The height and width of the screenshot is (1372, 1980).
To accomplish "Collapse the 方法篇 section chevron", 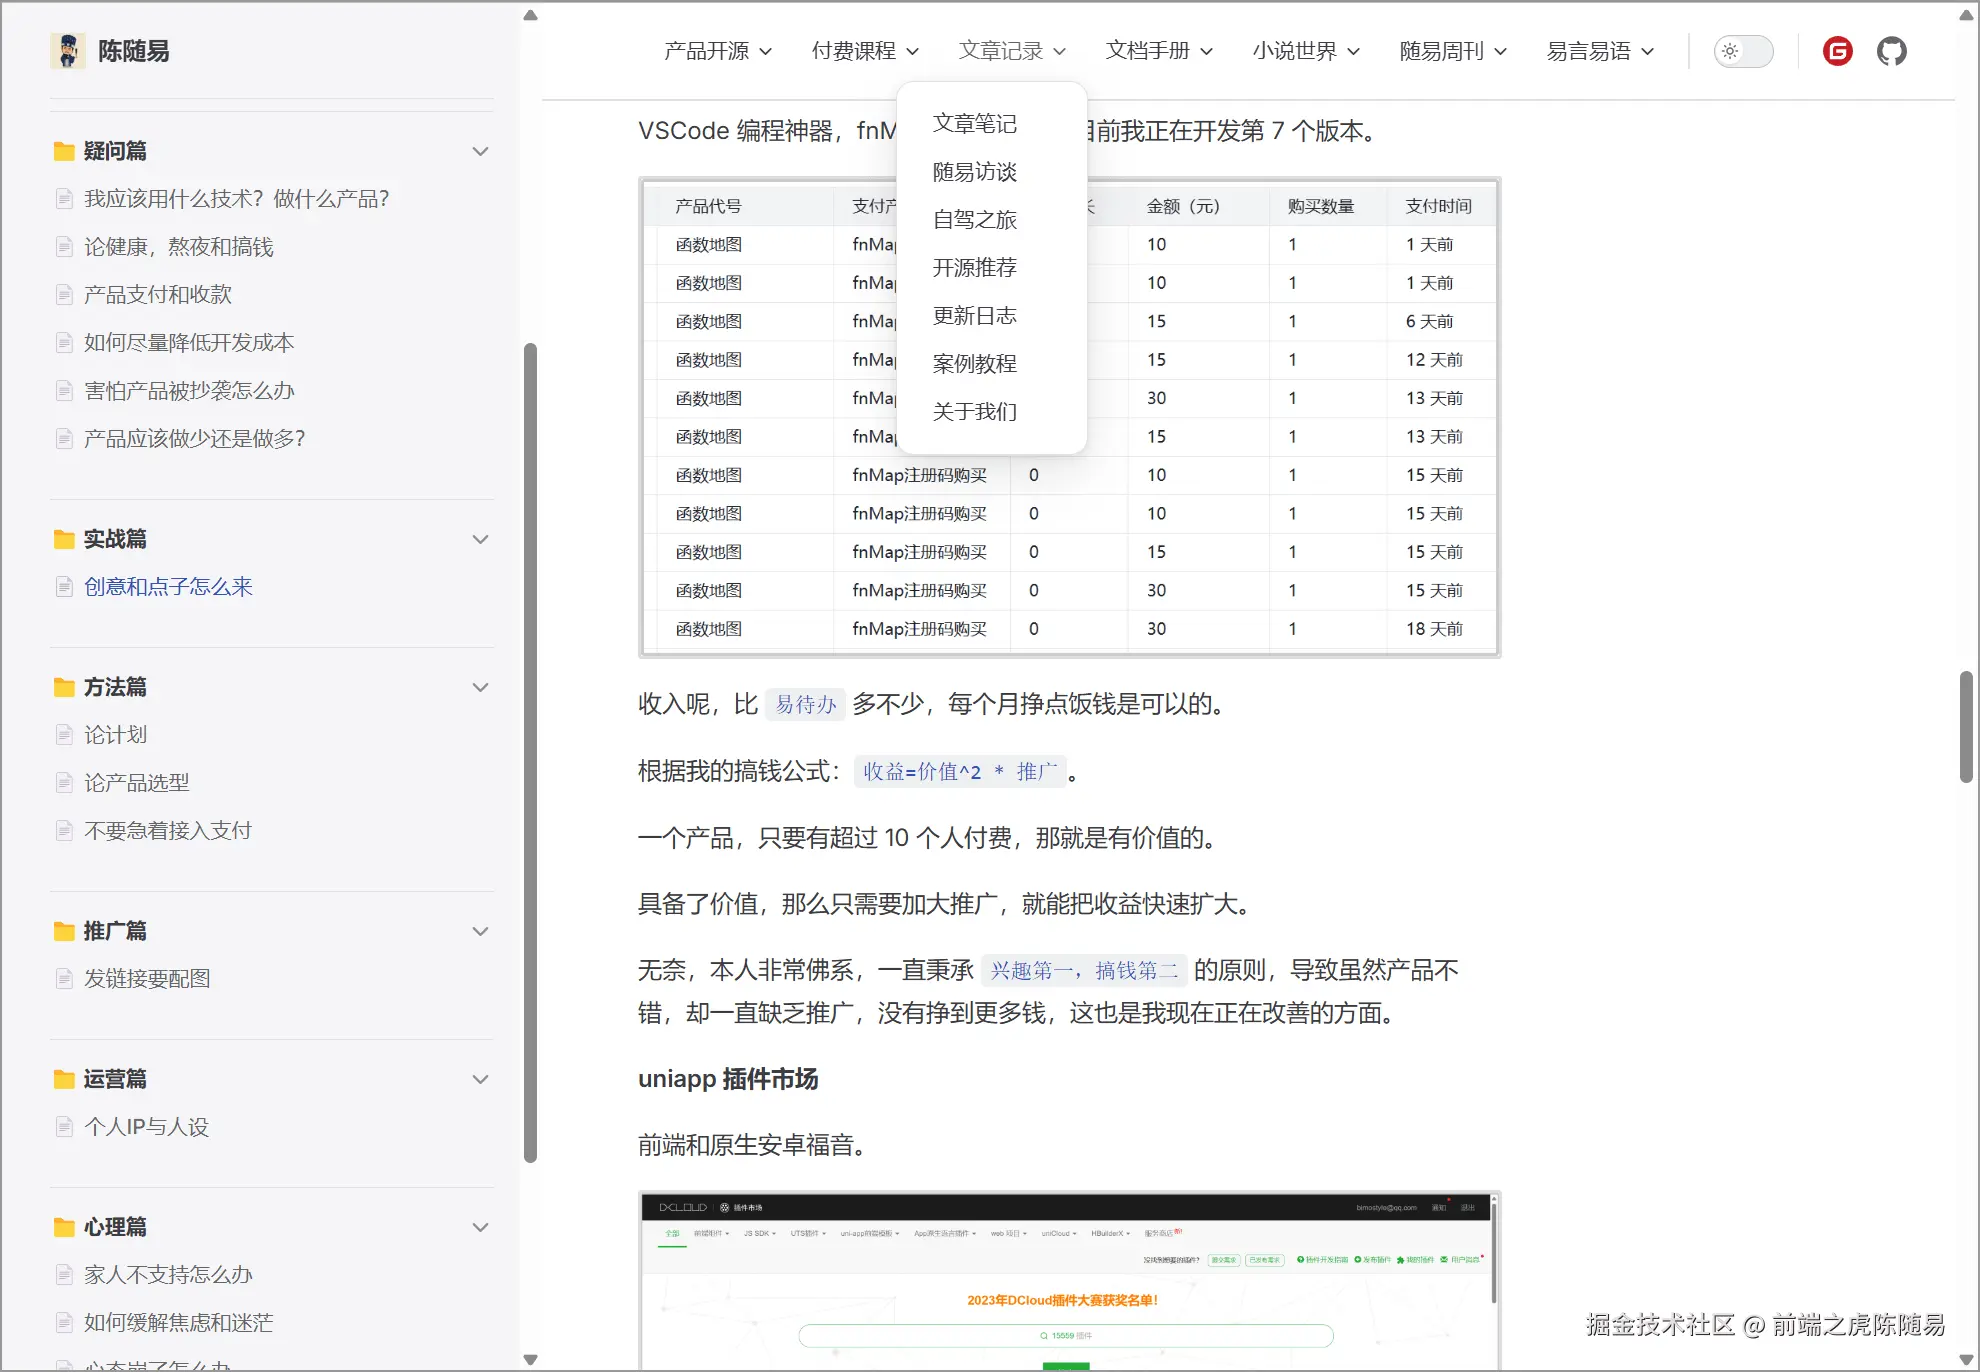I will 481,687.
